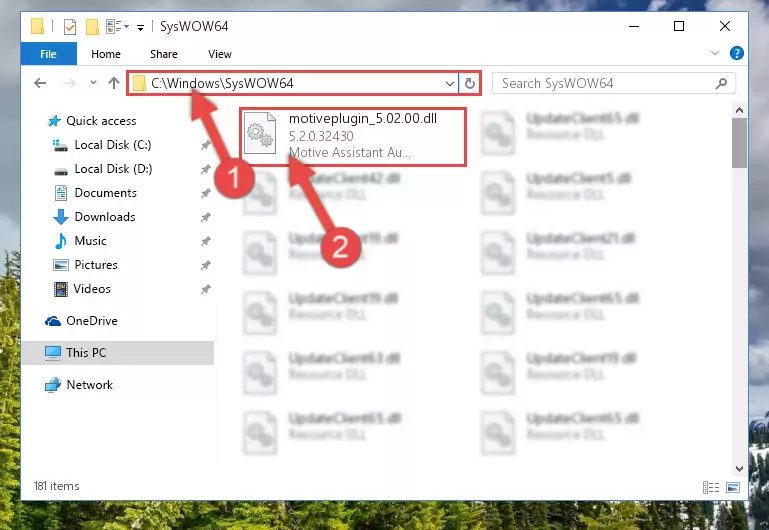
Task: Select OneDrive in the navigation pane
Action: pos(92,321)
